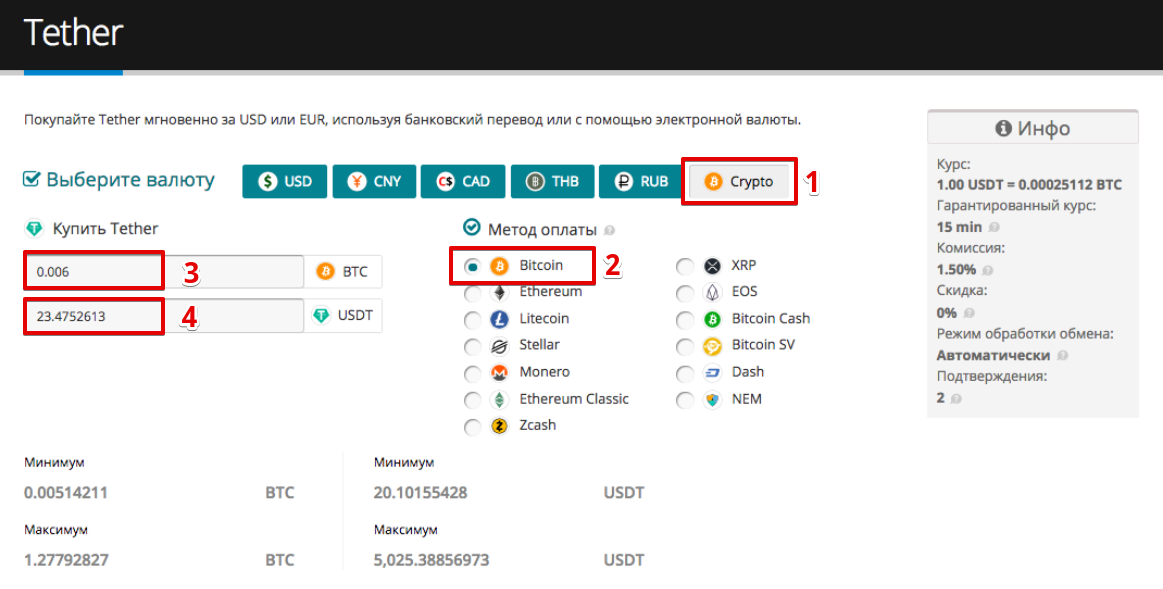This screenshot has height=589, width=1163.
Task: Select the CNY currency button
Action: pos(374,182)
